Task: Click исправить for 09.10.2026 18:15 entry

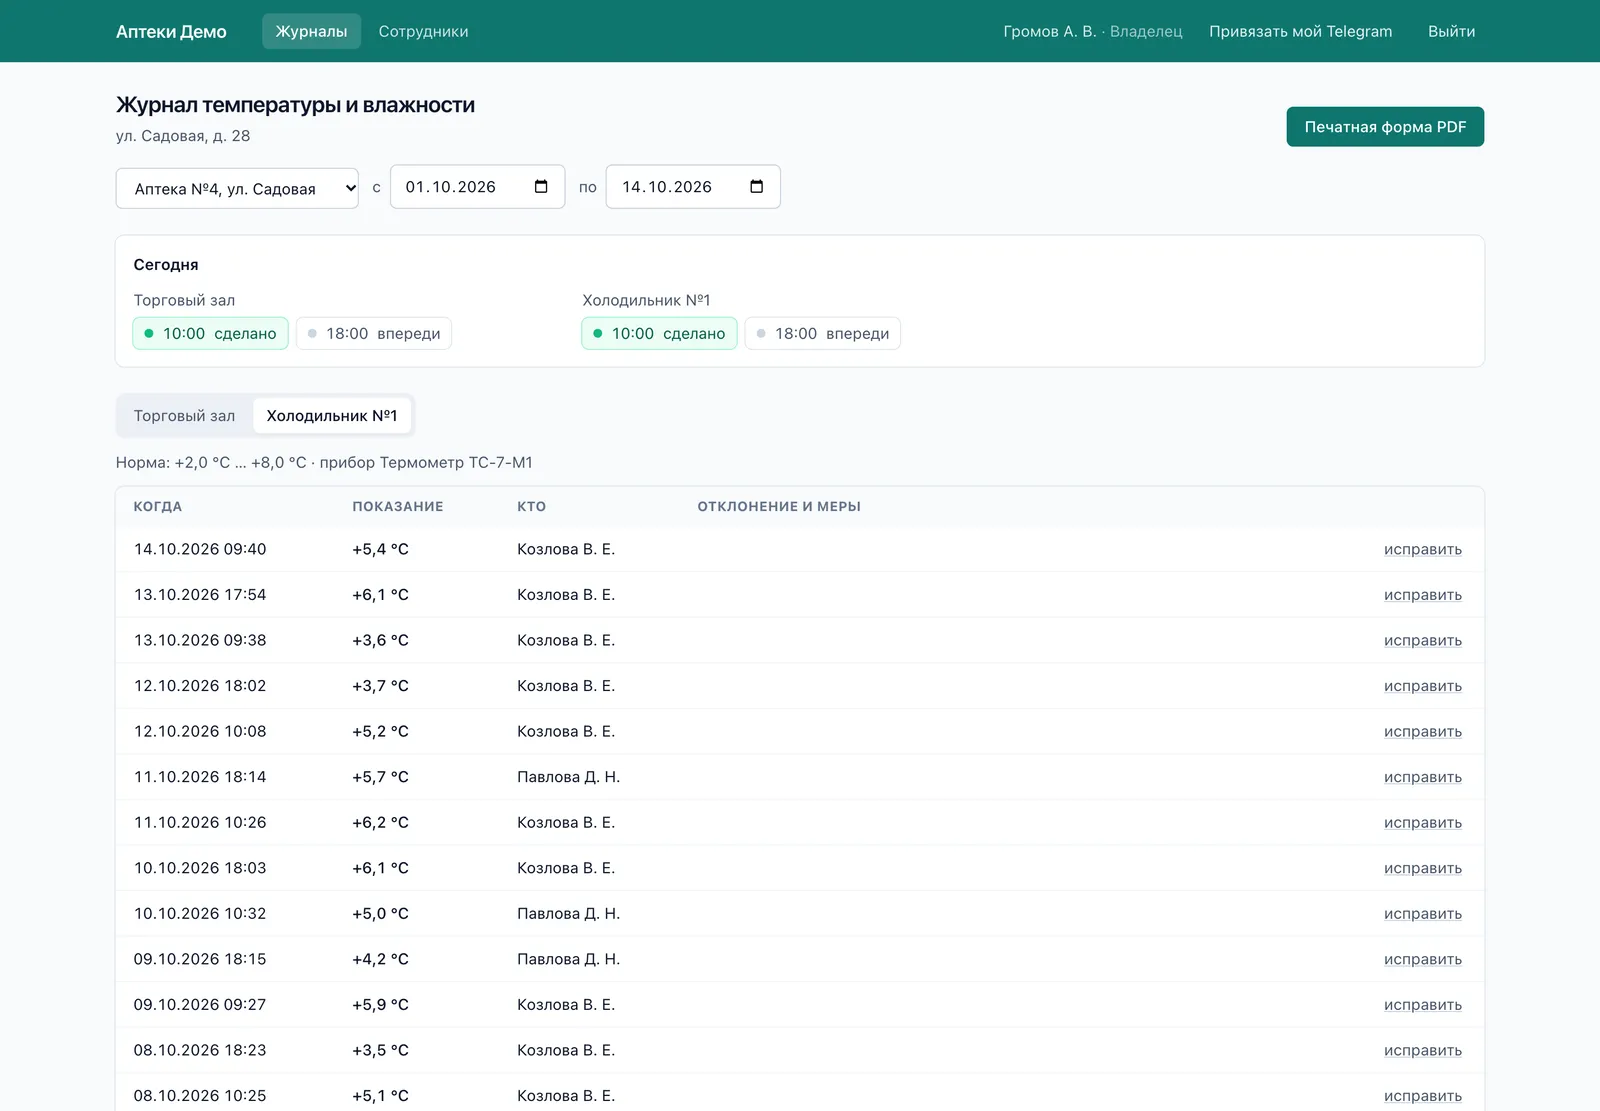Action: 1423,959
